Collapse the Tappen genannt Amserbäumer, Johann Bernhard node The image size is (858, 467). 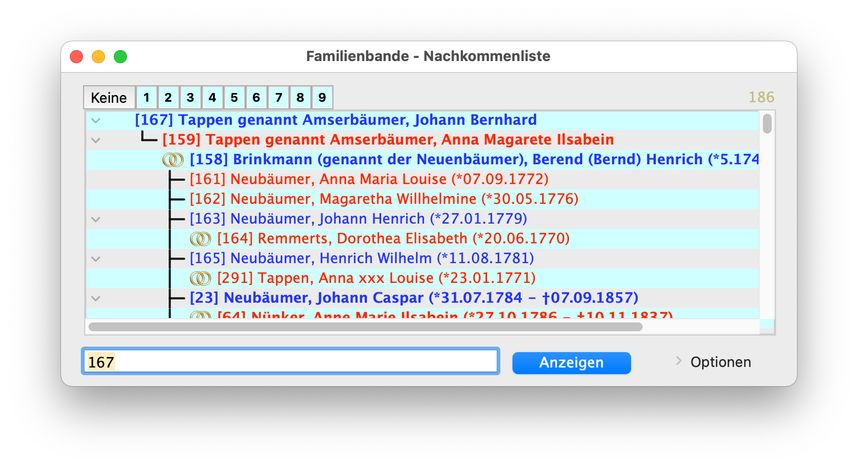96,121
